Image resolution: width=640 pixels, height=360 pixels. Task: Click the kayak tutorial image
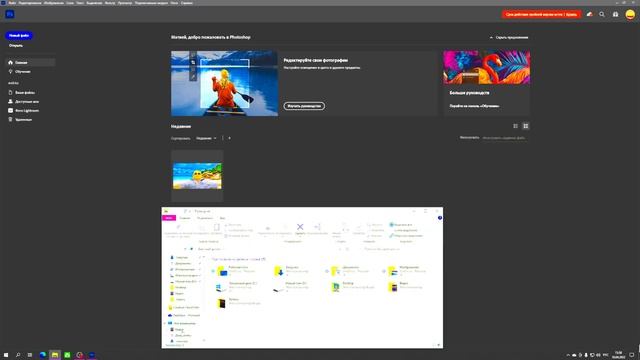click(x=224, y=83)
